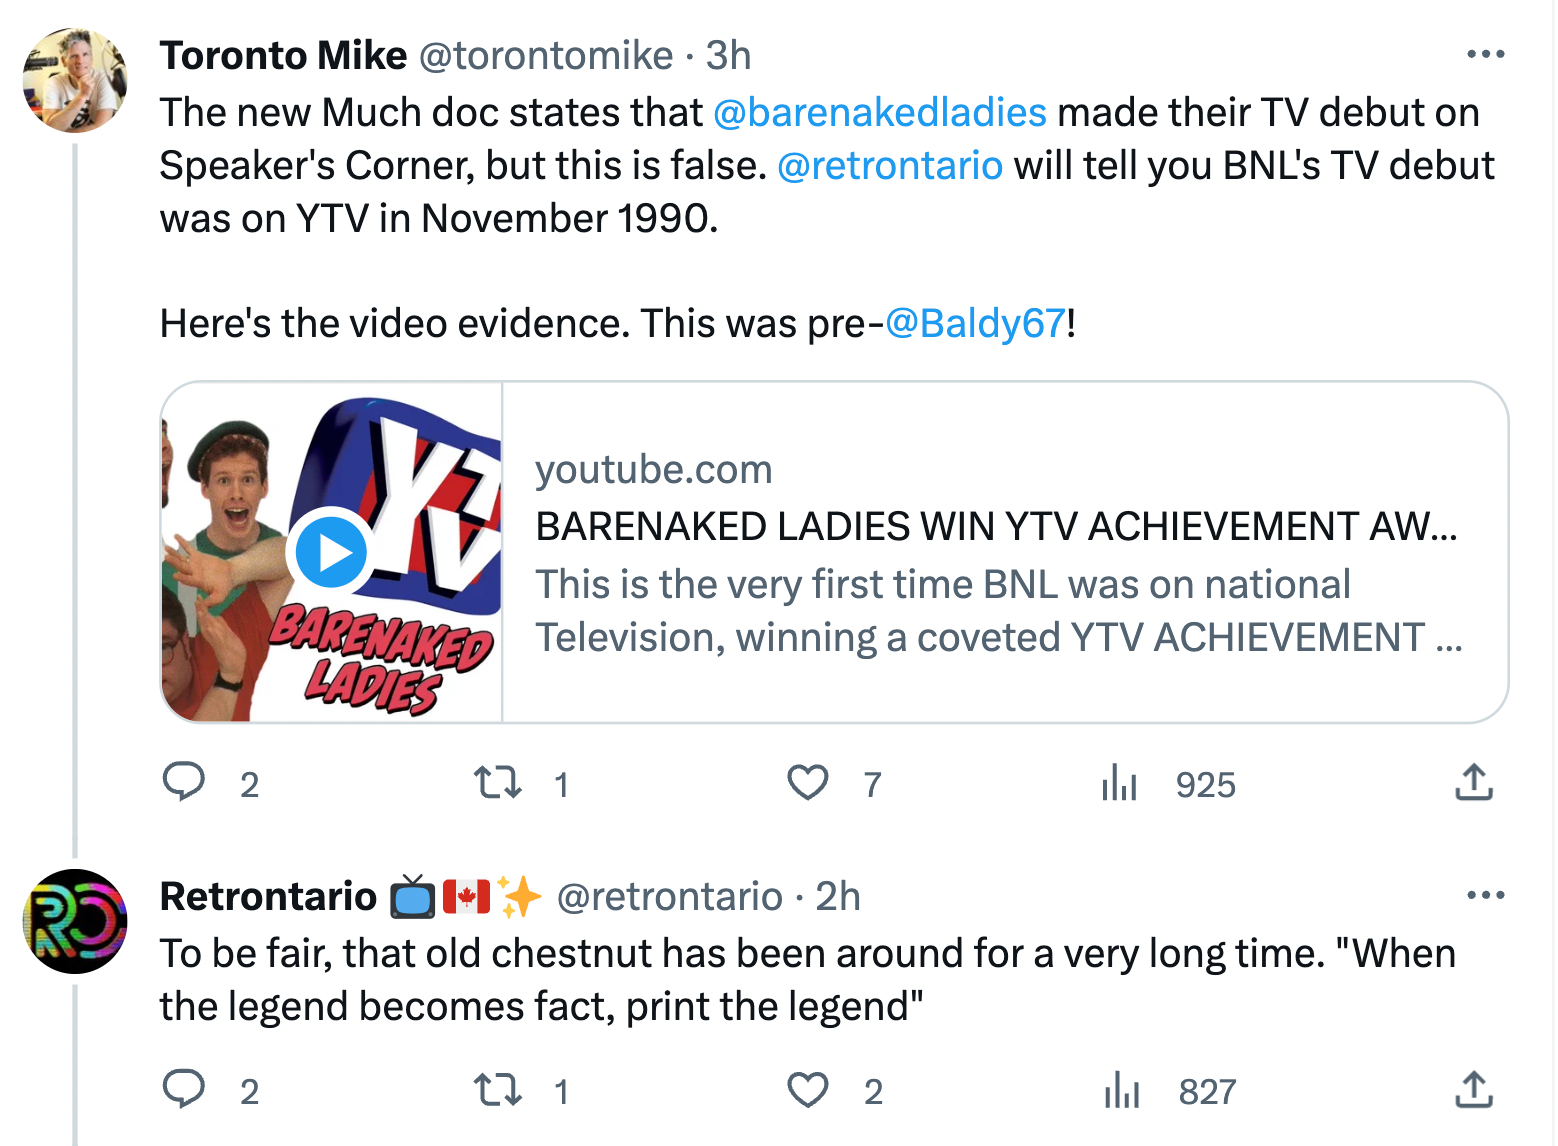Reply to Retrontario's tweet
This screenshot has height=1146, width=1558.
click(x=185, y=1090)
